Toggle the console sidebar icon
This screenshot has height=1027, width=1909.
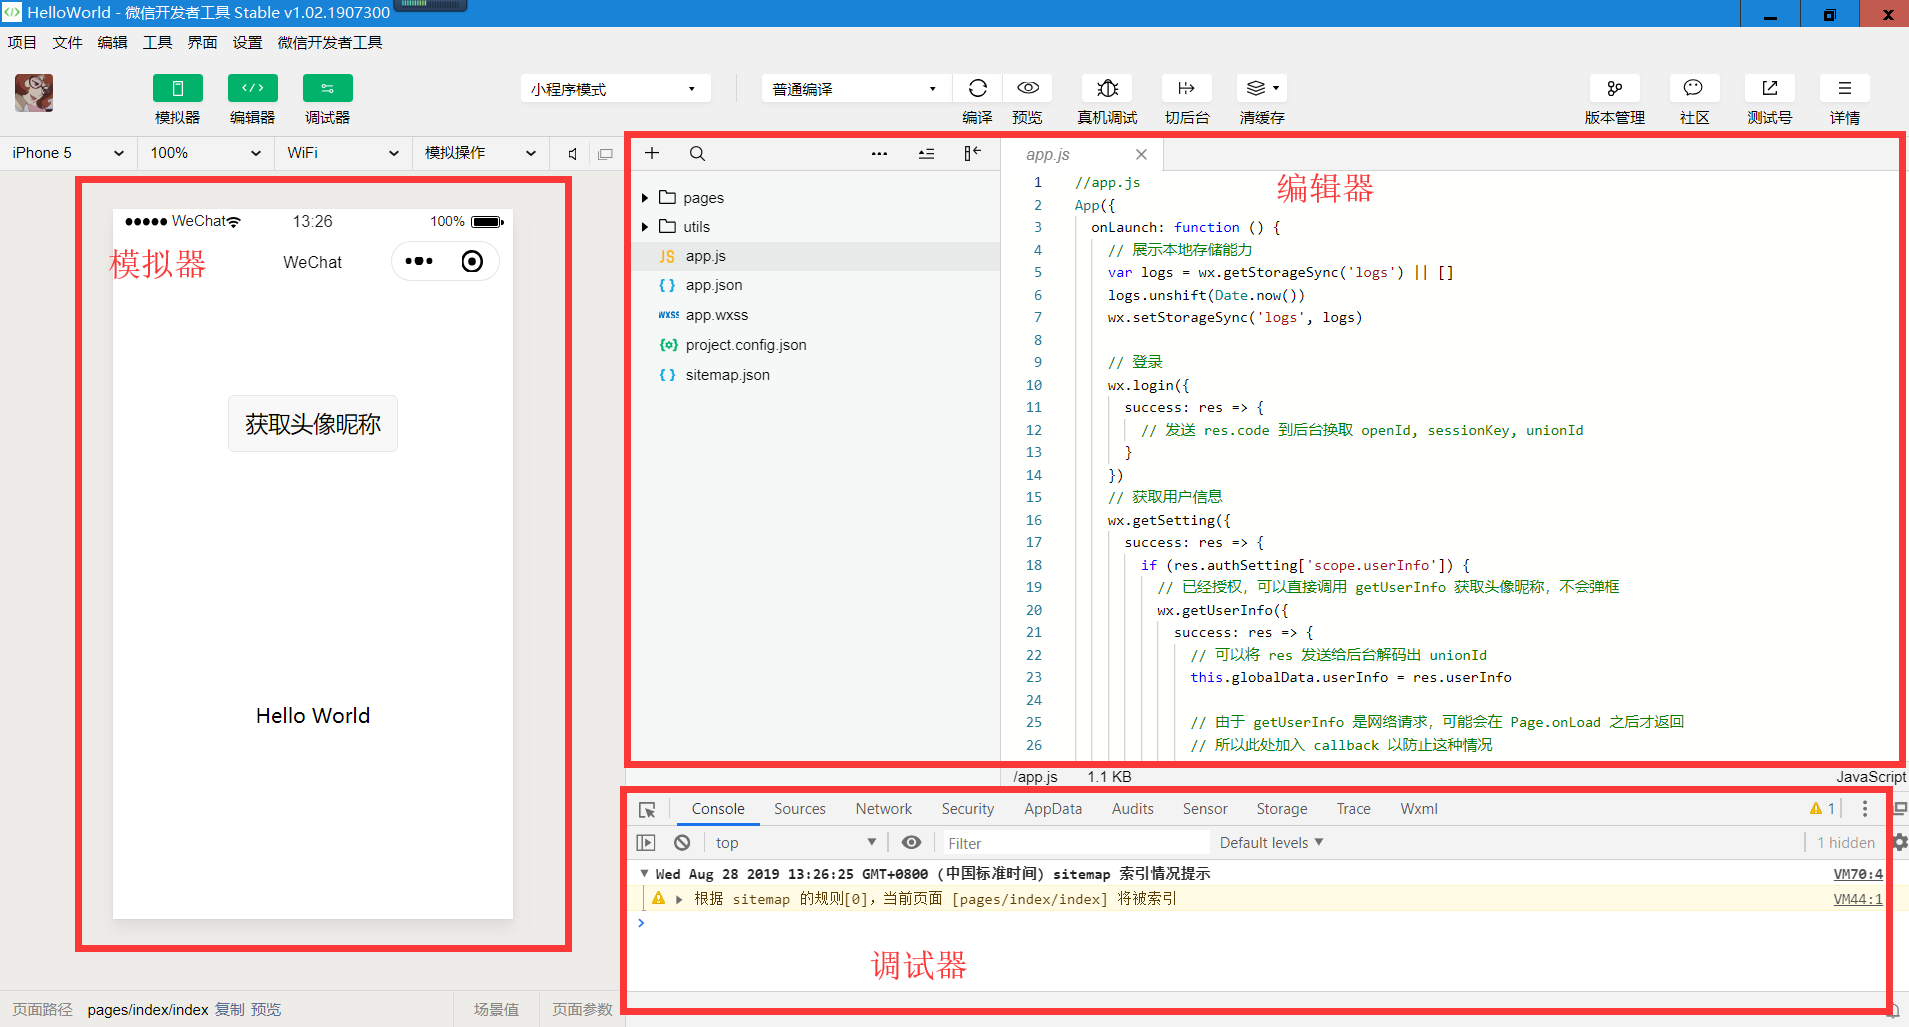pos(646,843)
